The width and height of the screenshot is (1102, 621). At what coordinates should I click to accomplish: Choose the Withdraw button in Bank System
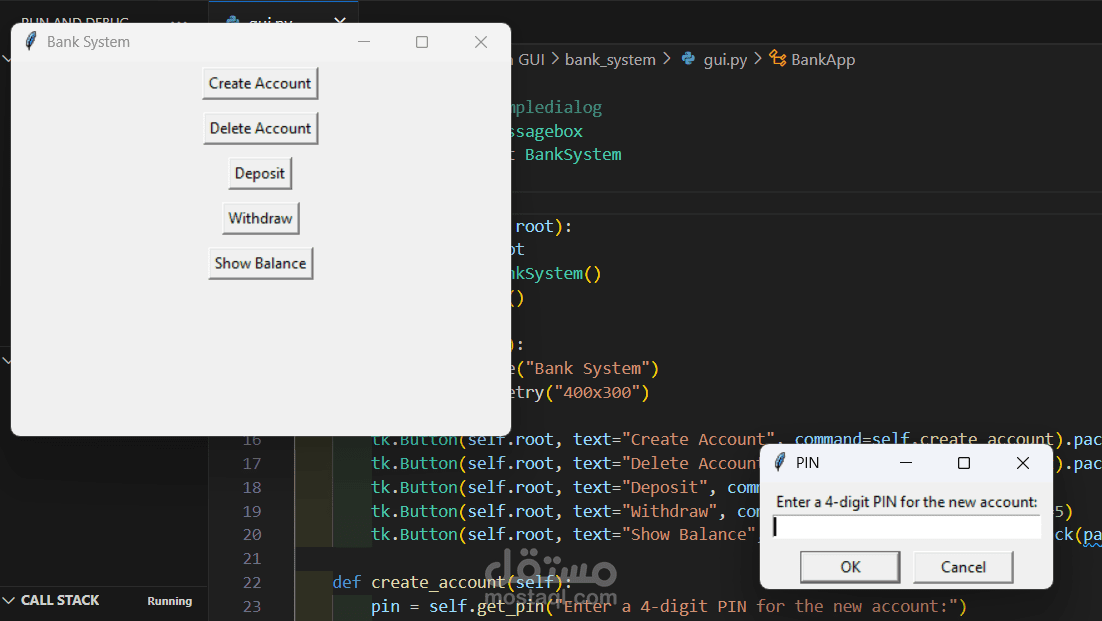pos(260,218)
